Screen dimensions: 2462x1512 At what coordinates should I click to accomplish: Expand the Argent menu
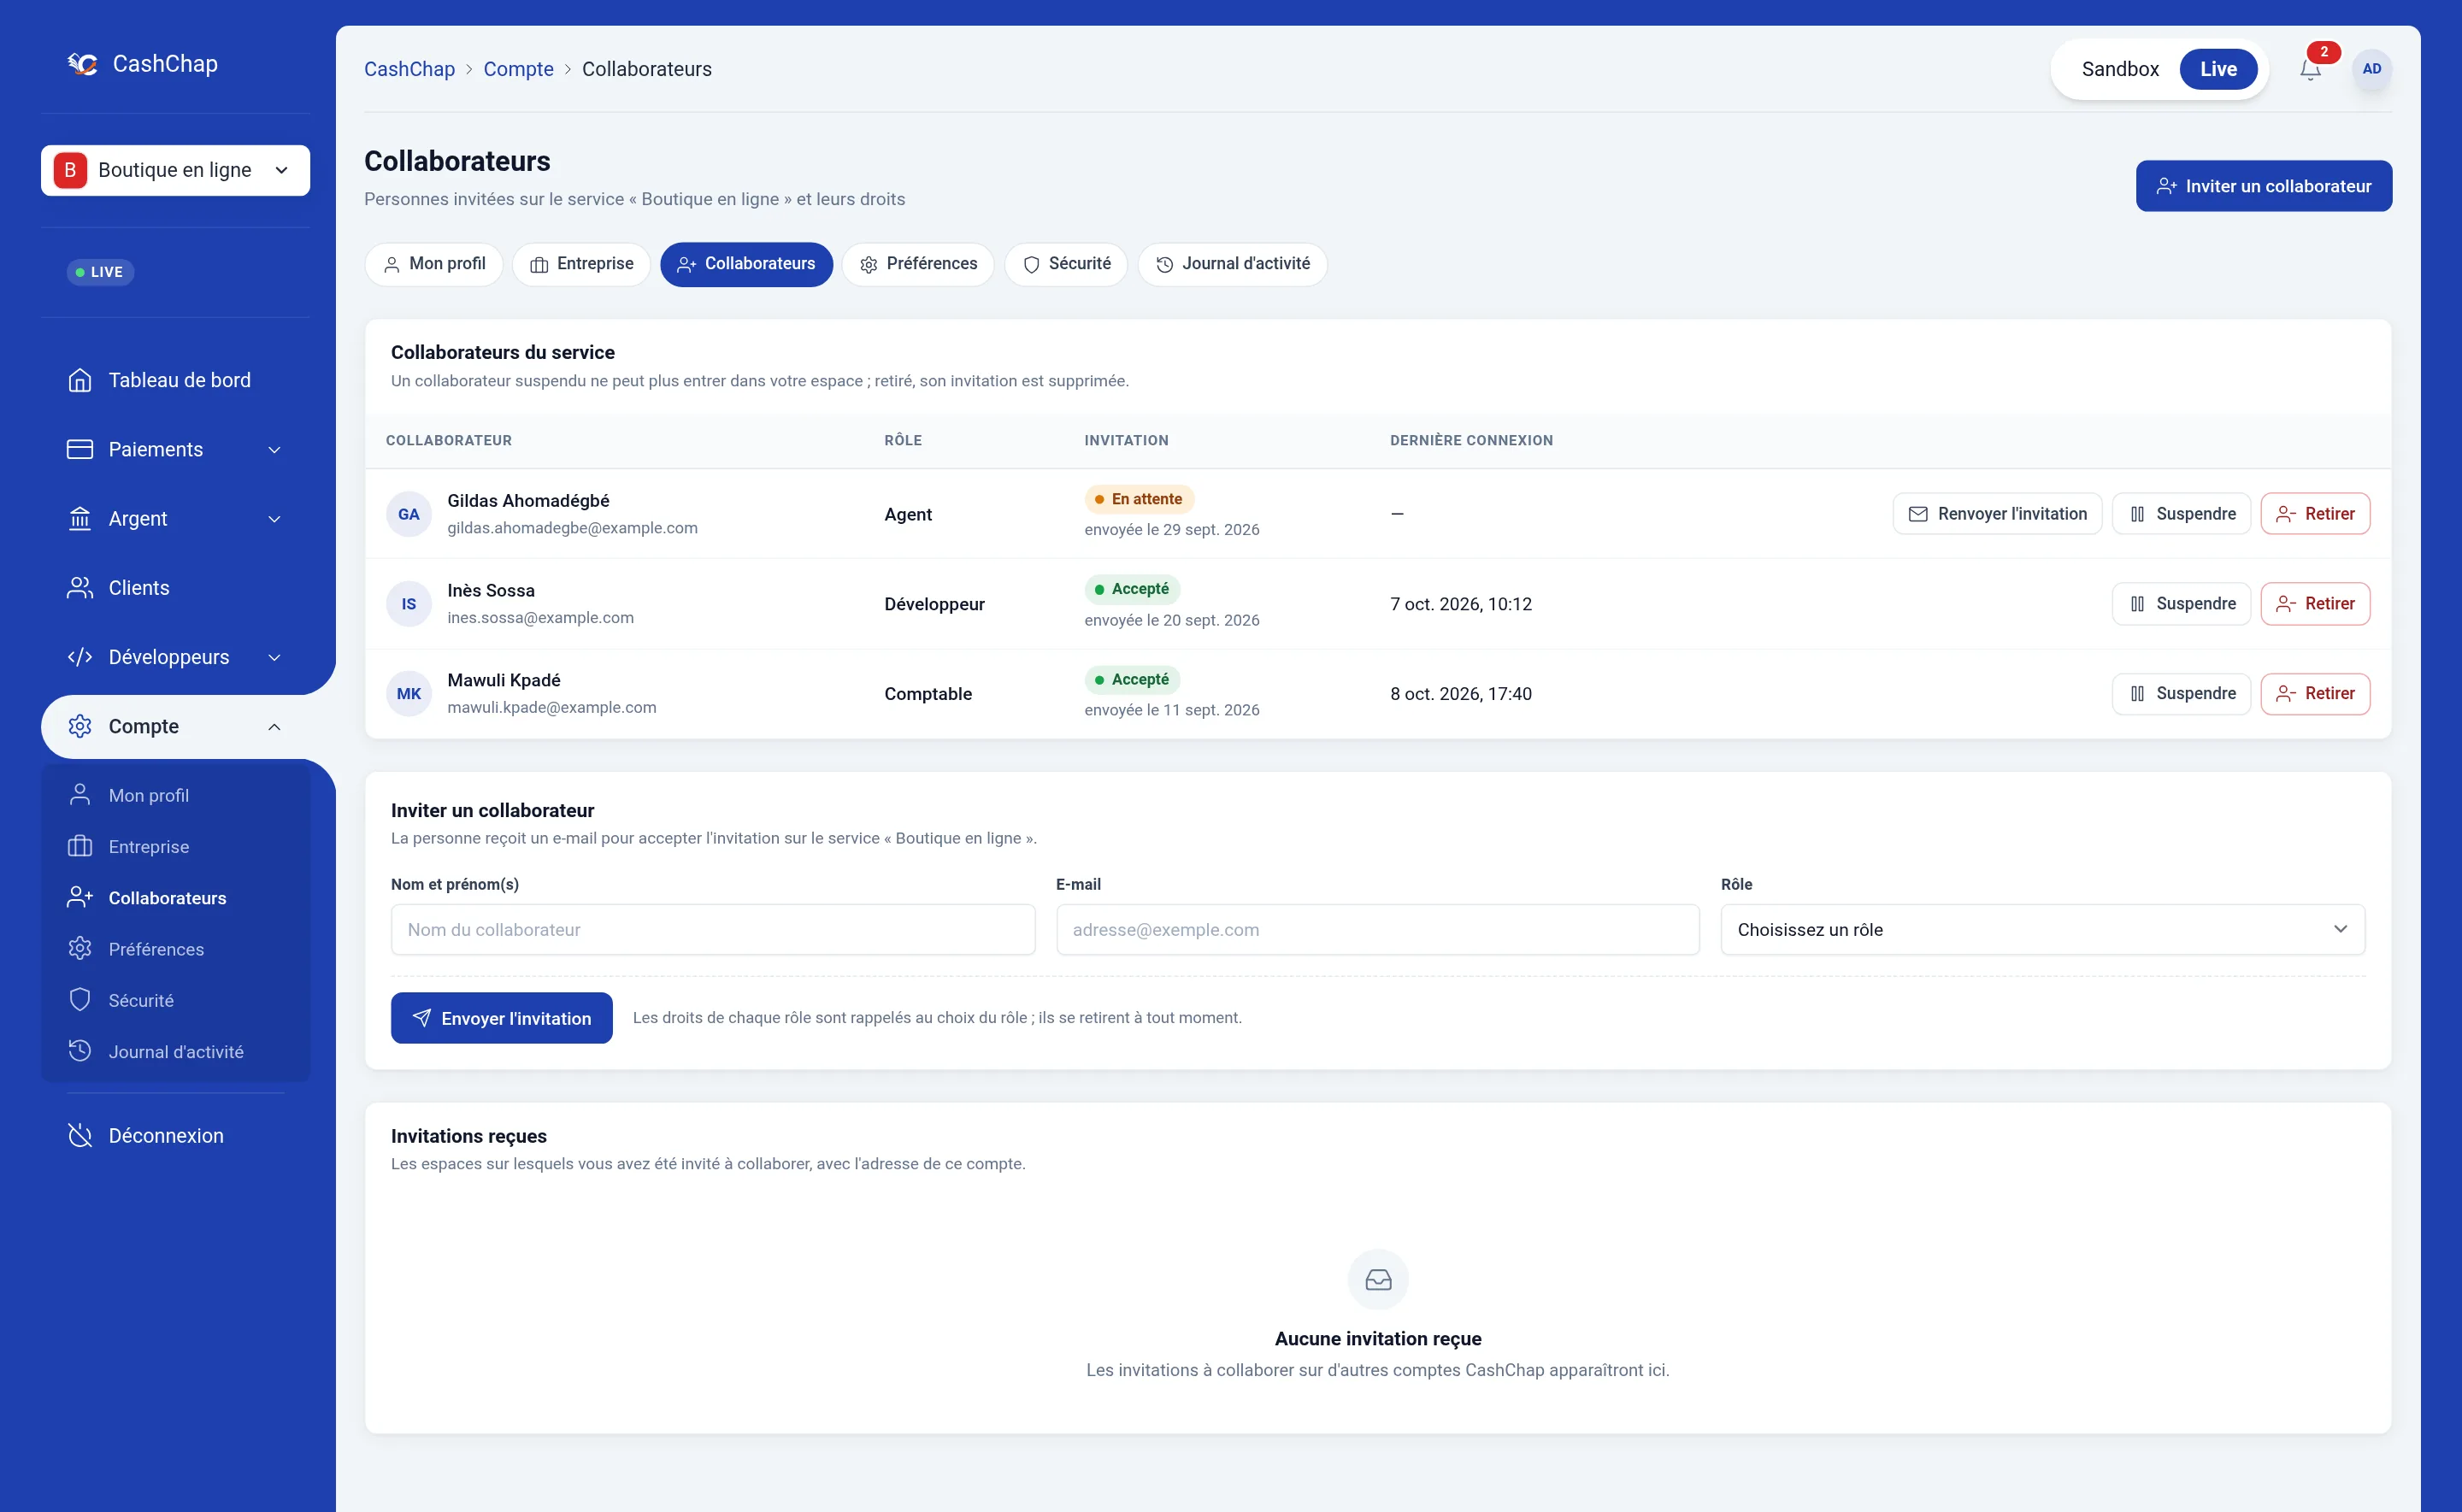click(175, 519)
